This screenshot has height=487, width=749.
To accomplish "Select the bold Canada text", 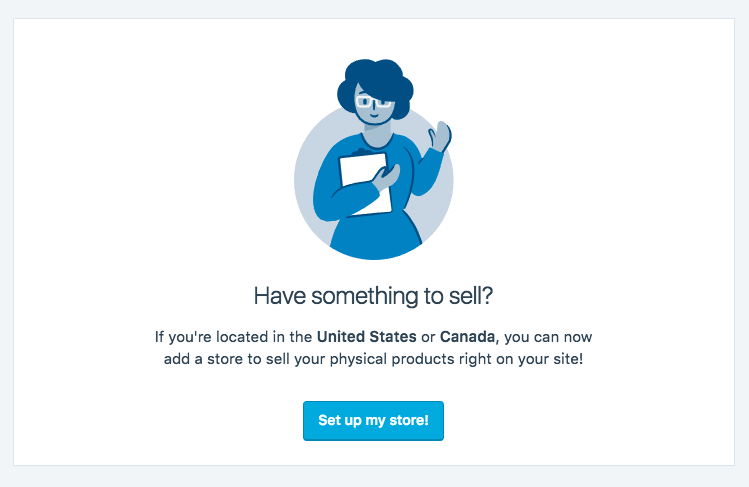I will click(x=467, y=337).
